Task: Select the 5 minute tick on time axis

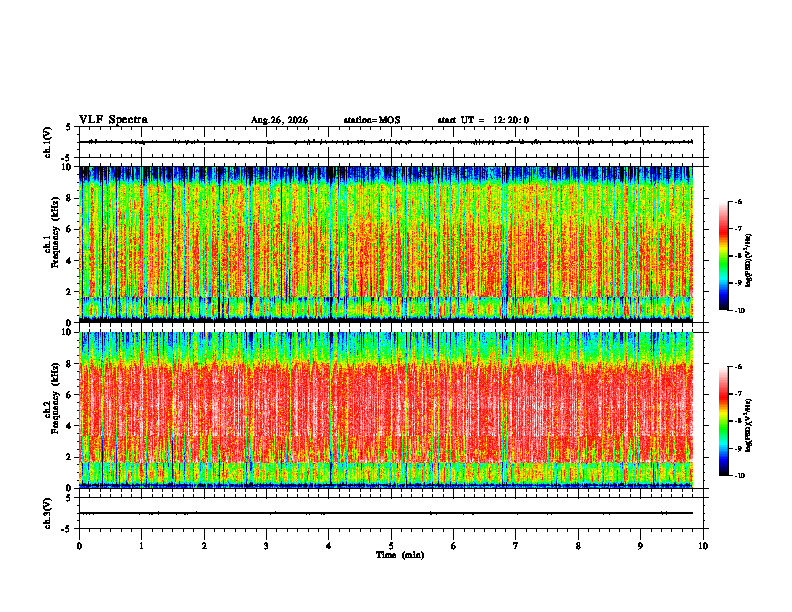Action: (391, 546)
